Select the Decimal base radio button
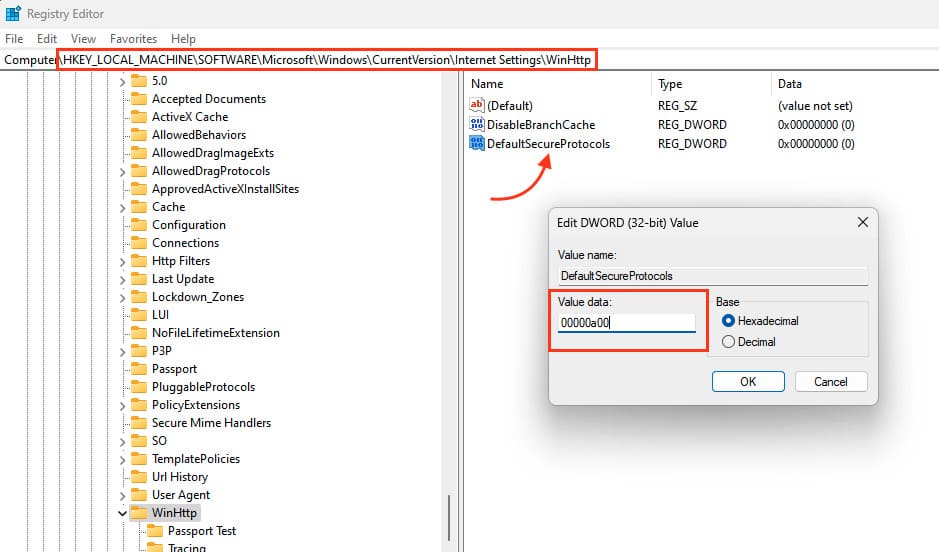 point(728,342)
